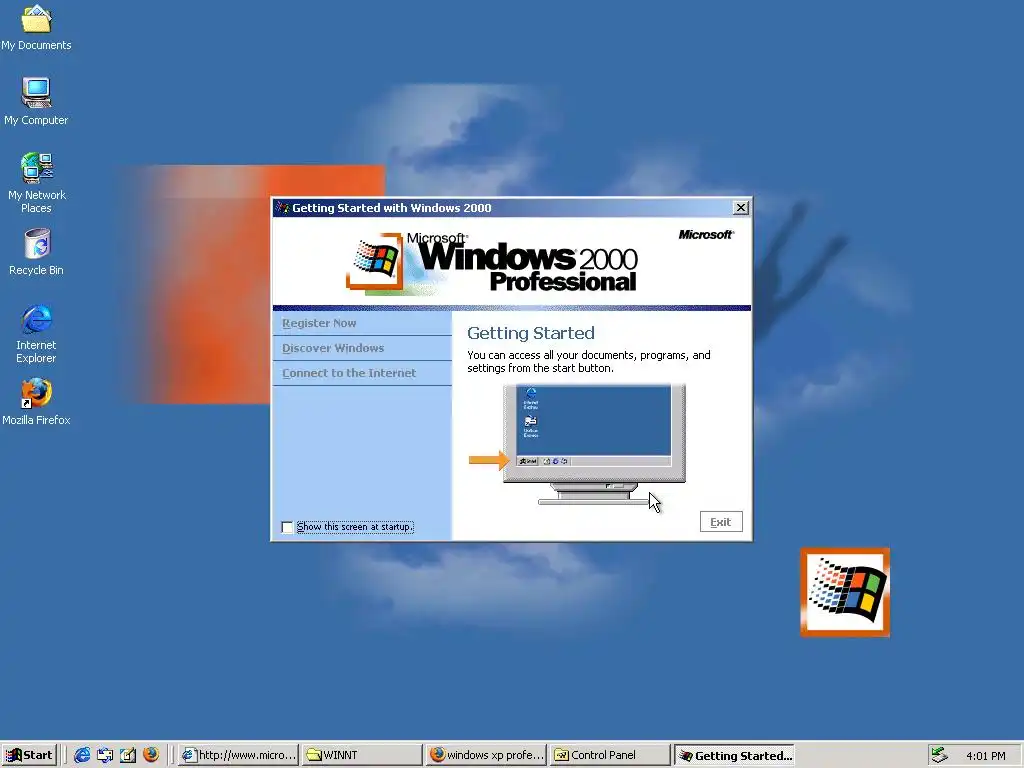Viewport: 1024px width, 768px height.
Task: Click the system tray network icon
Action: coord(939,755)
